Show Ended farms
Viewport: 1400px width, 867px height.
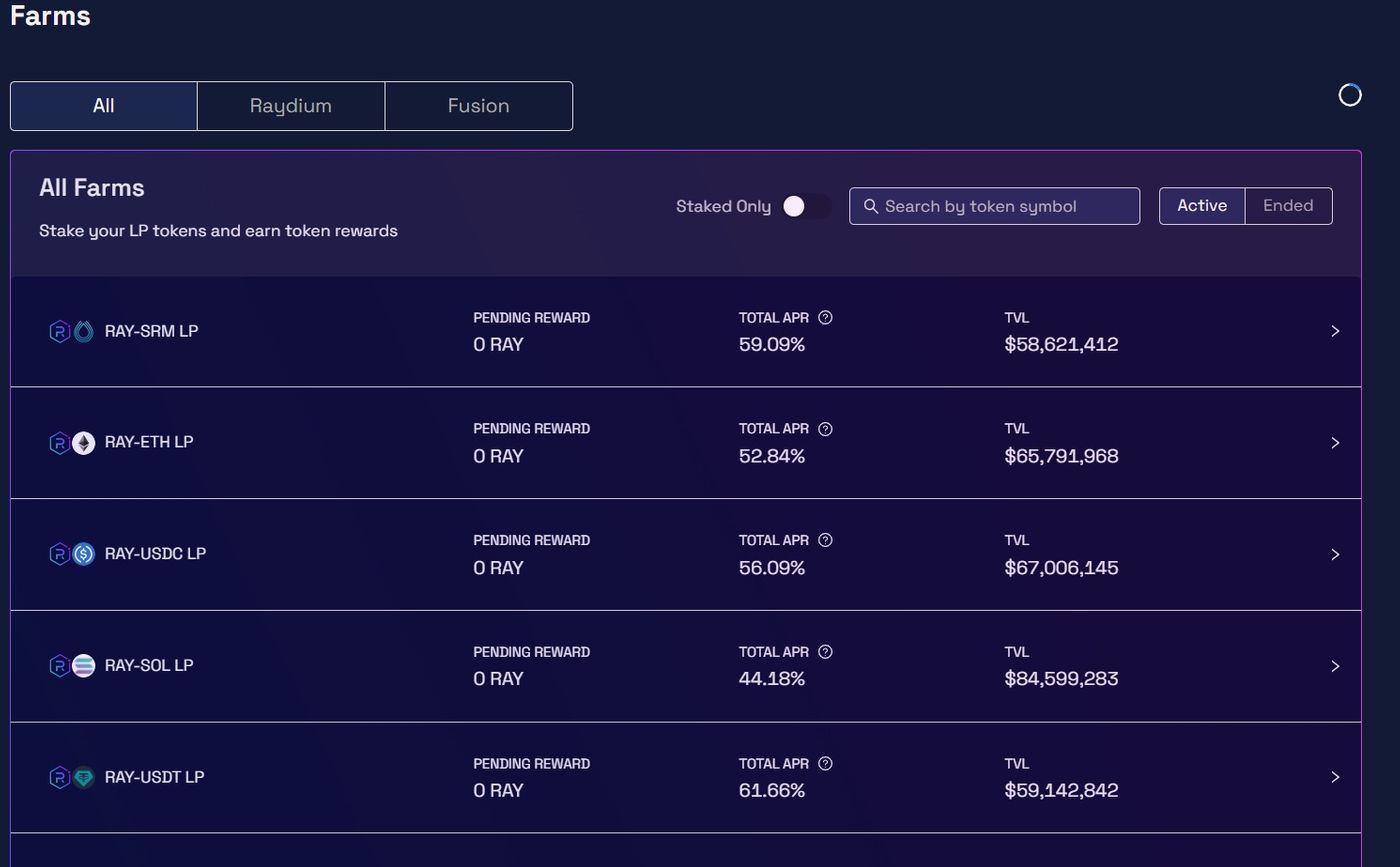coord(1288,206)
